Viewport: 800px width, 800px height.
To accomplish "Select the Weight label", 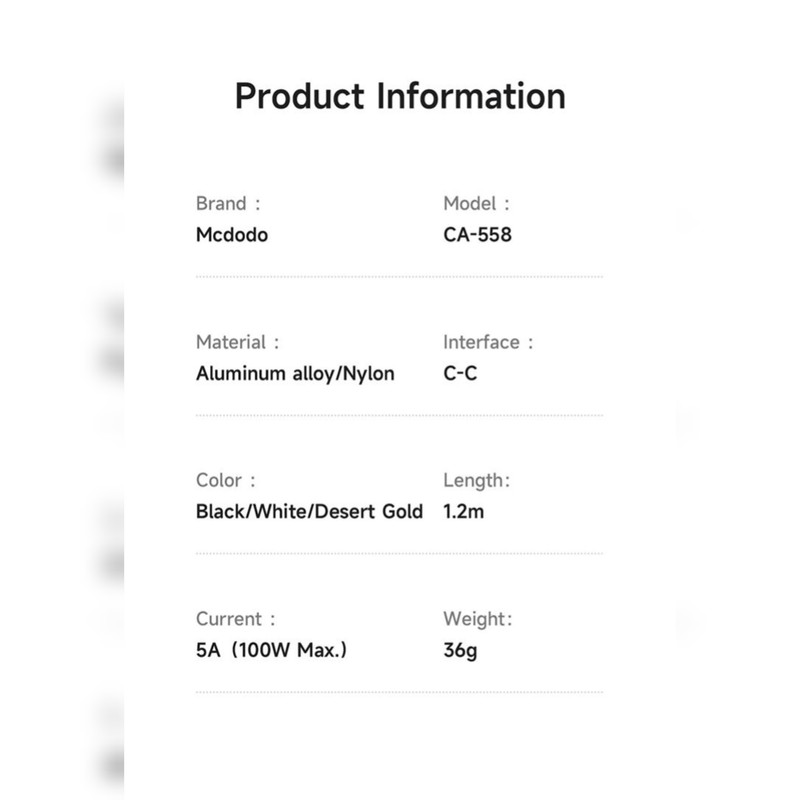I will point(478,619).
